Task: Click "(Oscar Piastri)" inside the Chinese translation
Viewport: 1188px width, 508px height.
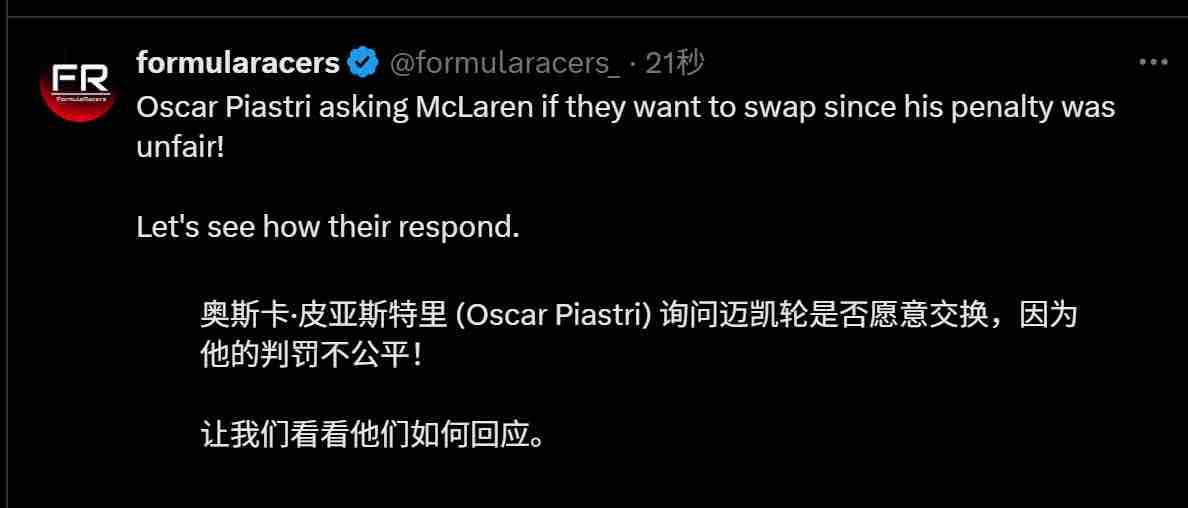Action: (x=554, y=316)
